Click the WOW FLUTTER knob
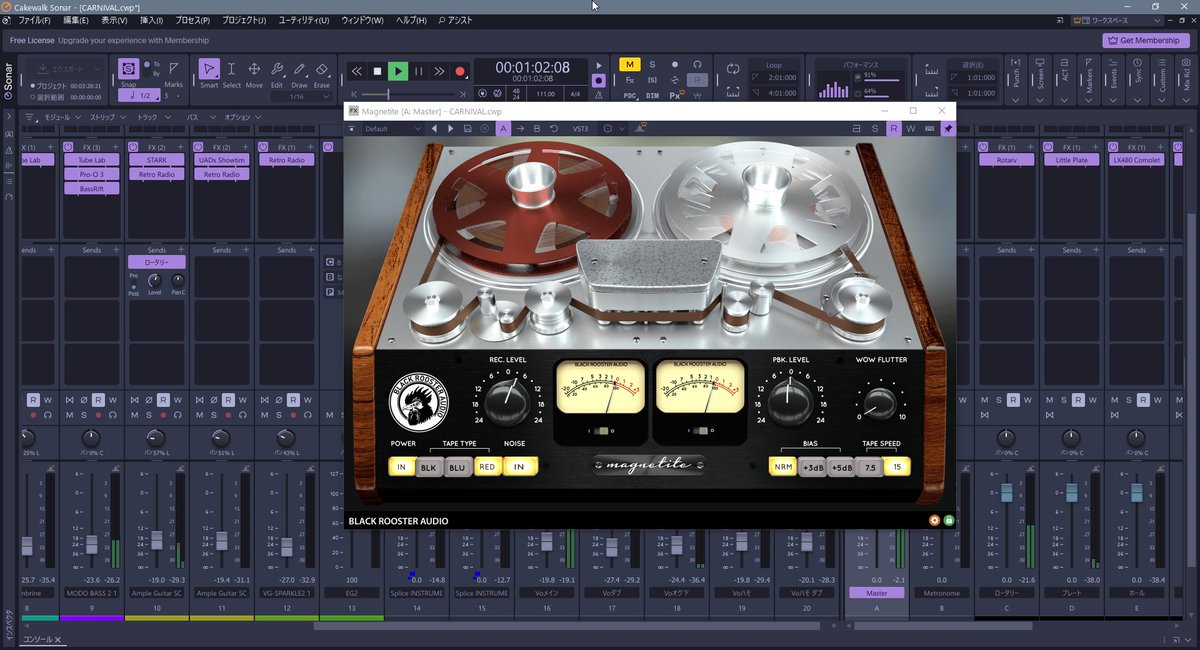 [x=879, y=404]
